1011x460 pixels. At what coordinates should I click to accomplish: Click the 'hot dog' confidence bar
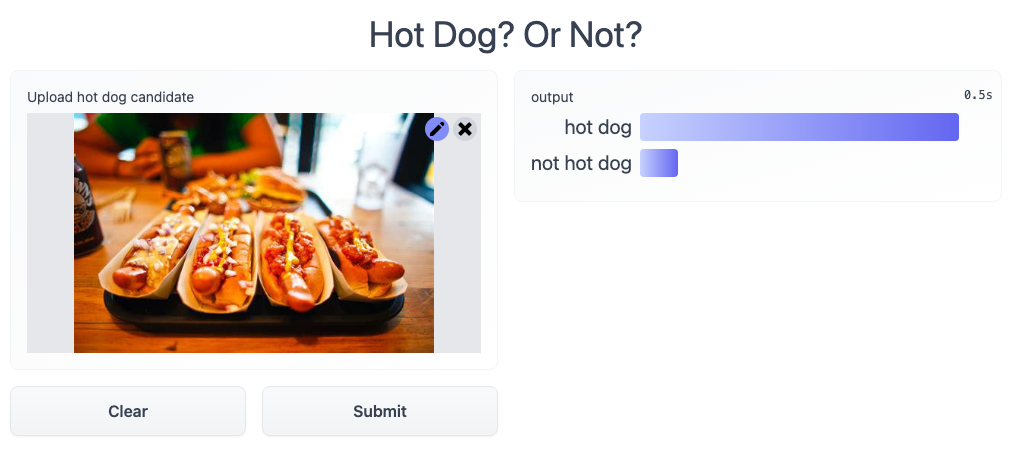799,127
